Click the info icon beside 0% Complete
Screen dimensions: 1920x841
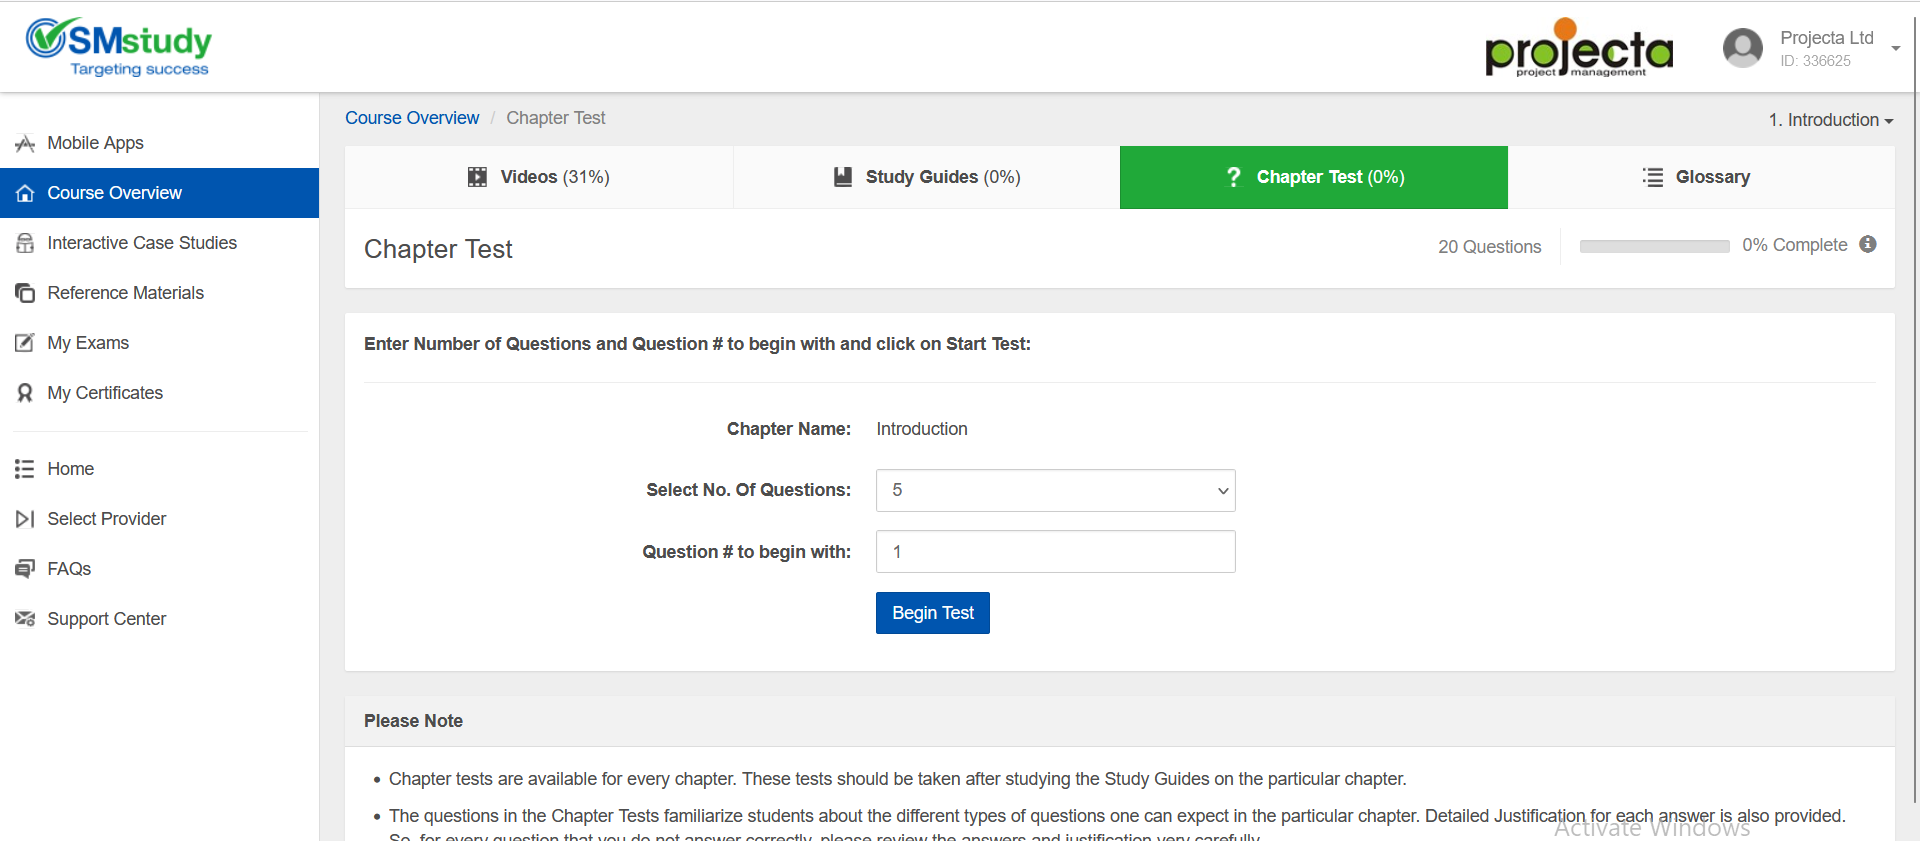1867,245
